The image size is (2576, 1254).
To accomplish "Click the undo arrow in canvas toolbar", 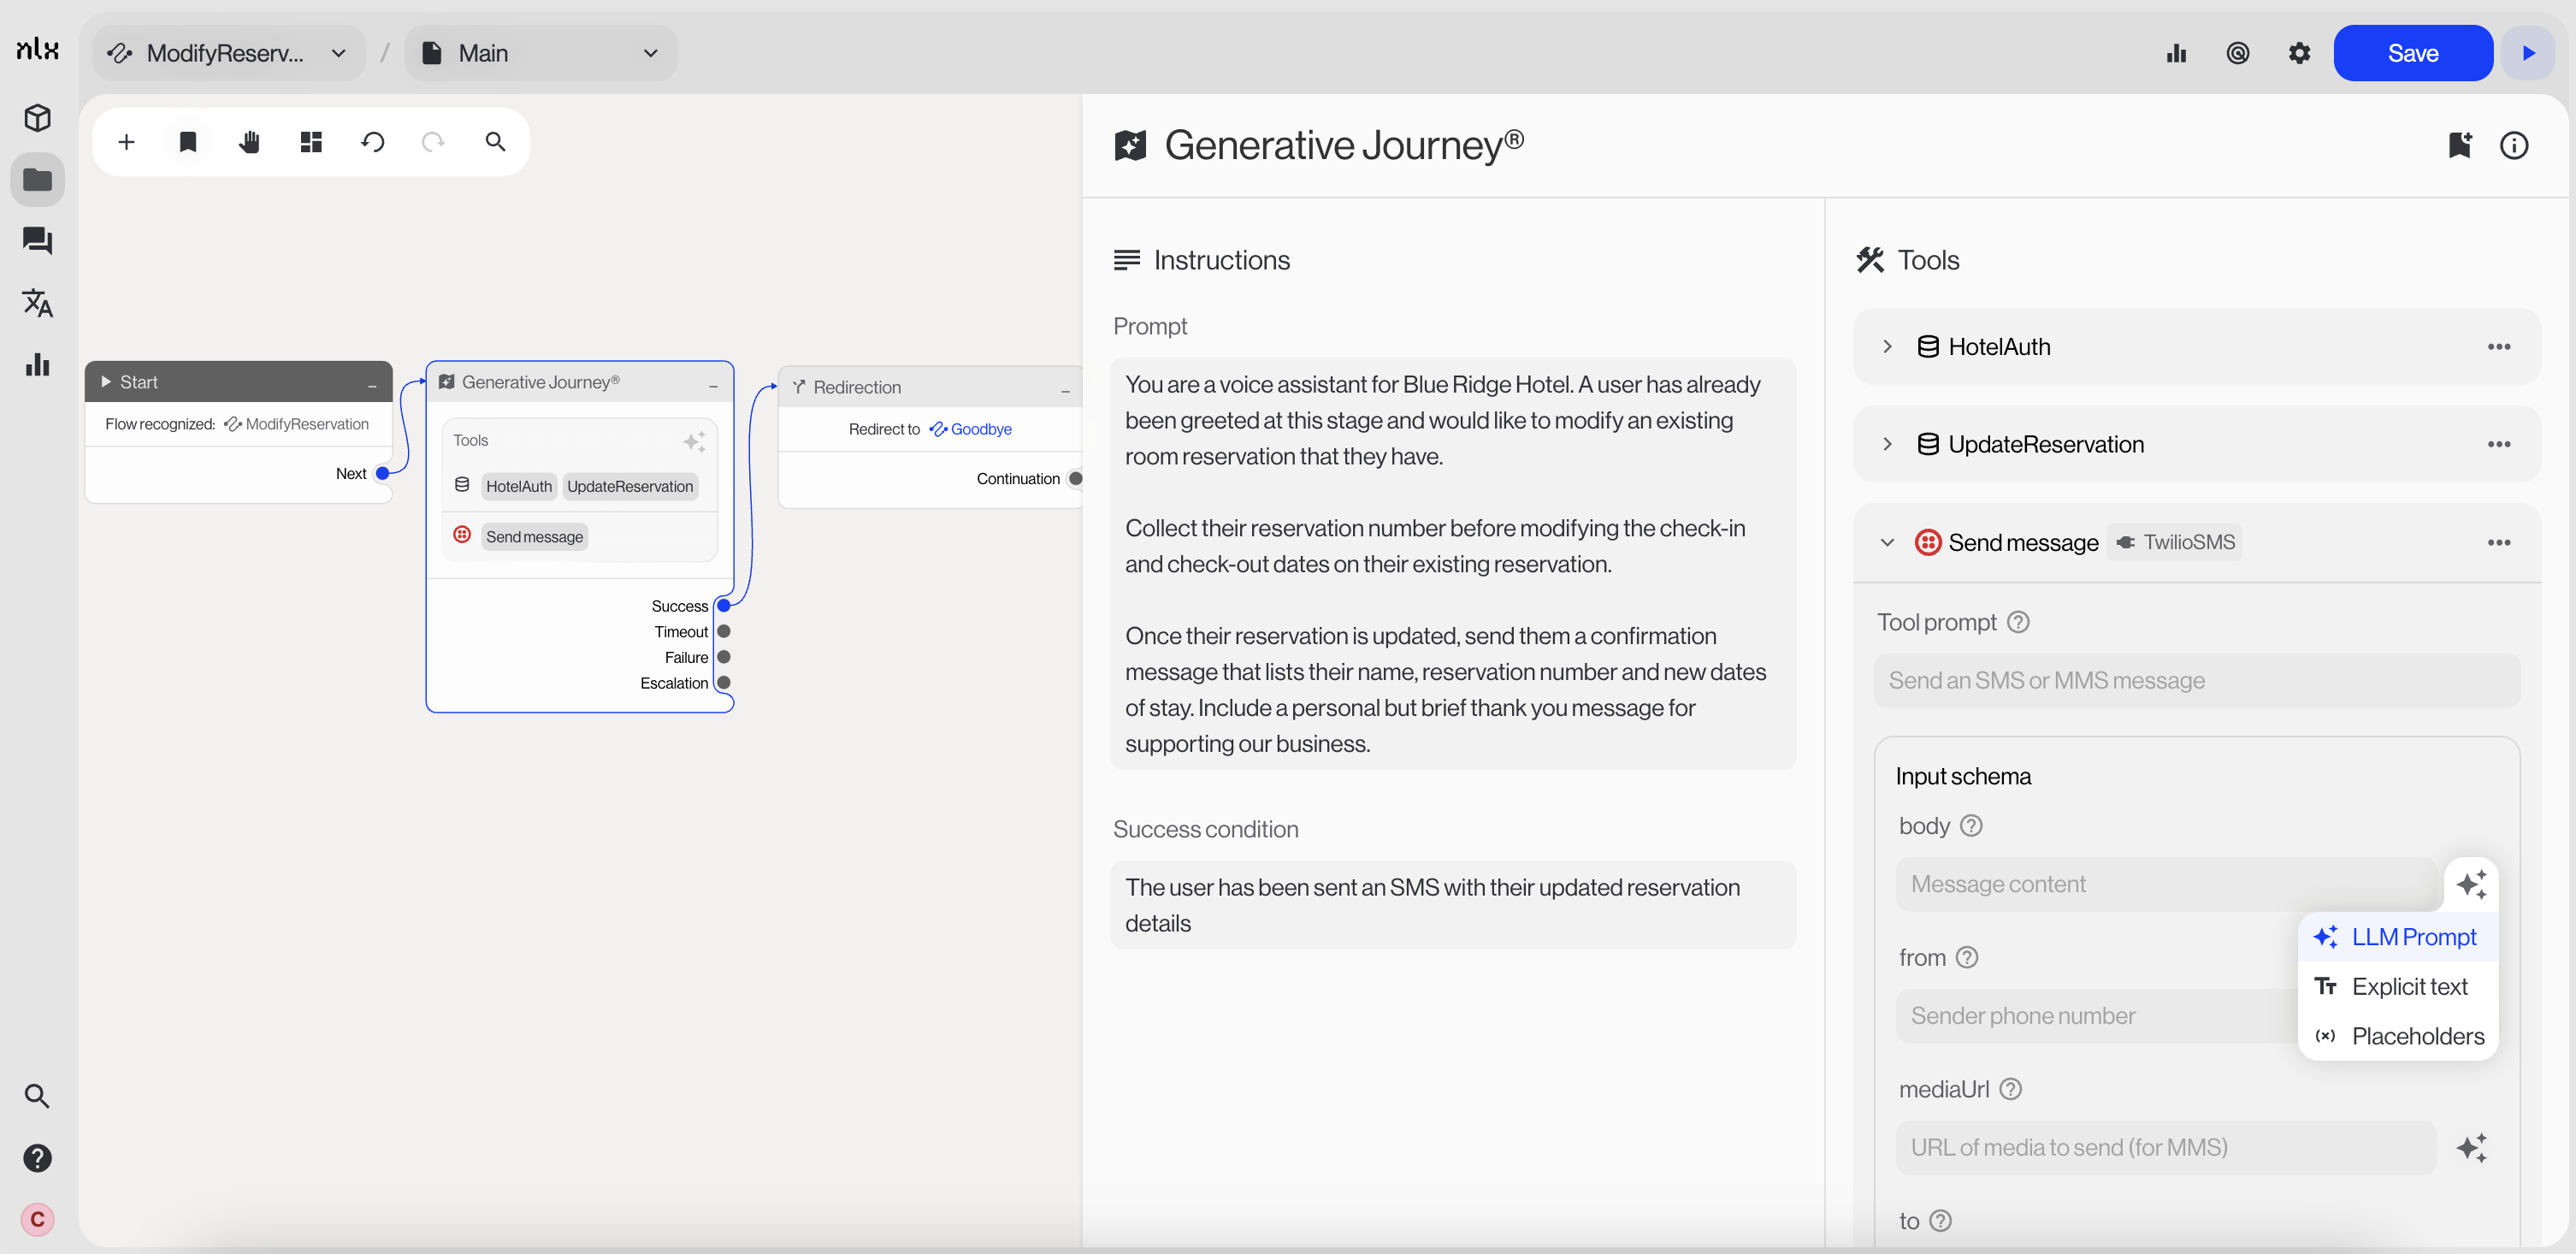I will point(372,142).
